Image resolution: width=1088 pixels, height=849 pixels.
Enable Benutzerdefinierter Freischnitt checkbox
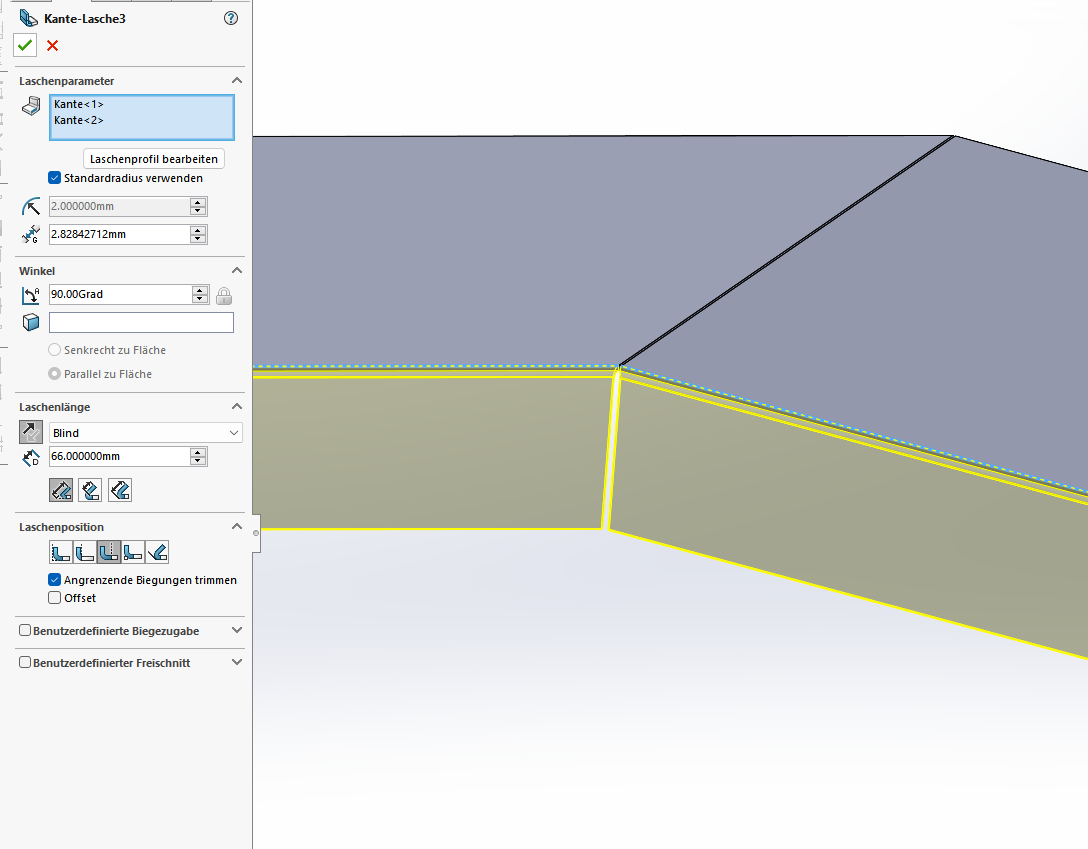(x=25, y=662)
